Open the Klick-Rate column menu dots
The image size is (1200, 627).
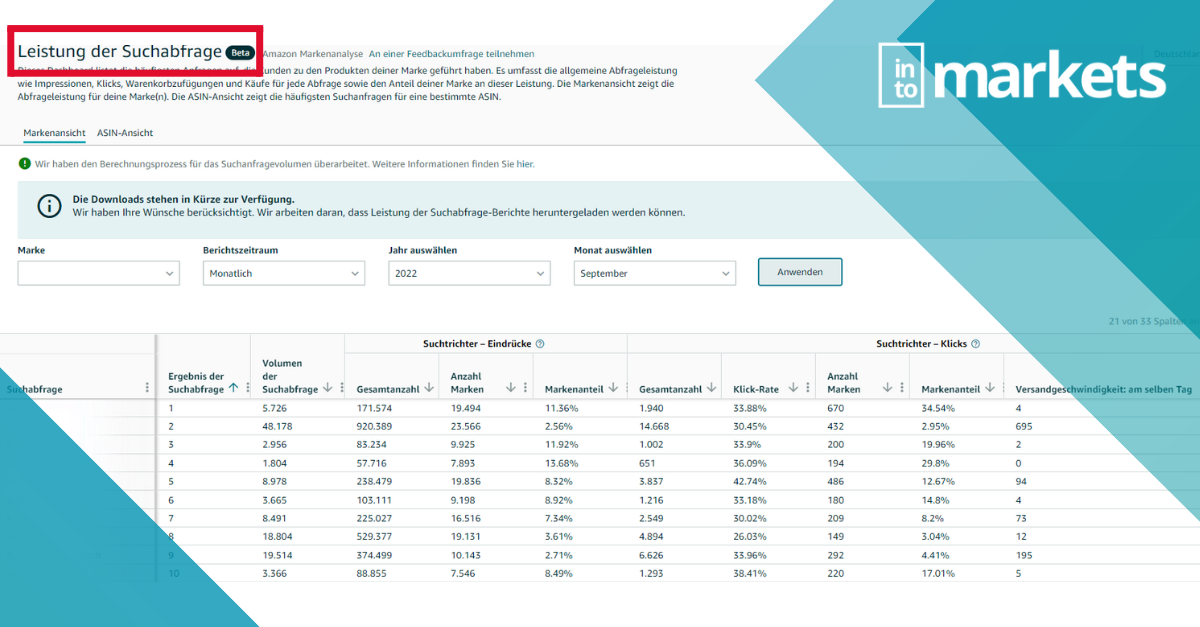pyautogui.click(x=806, y=388)
